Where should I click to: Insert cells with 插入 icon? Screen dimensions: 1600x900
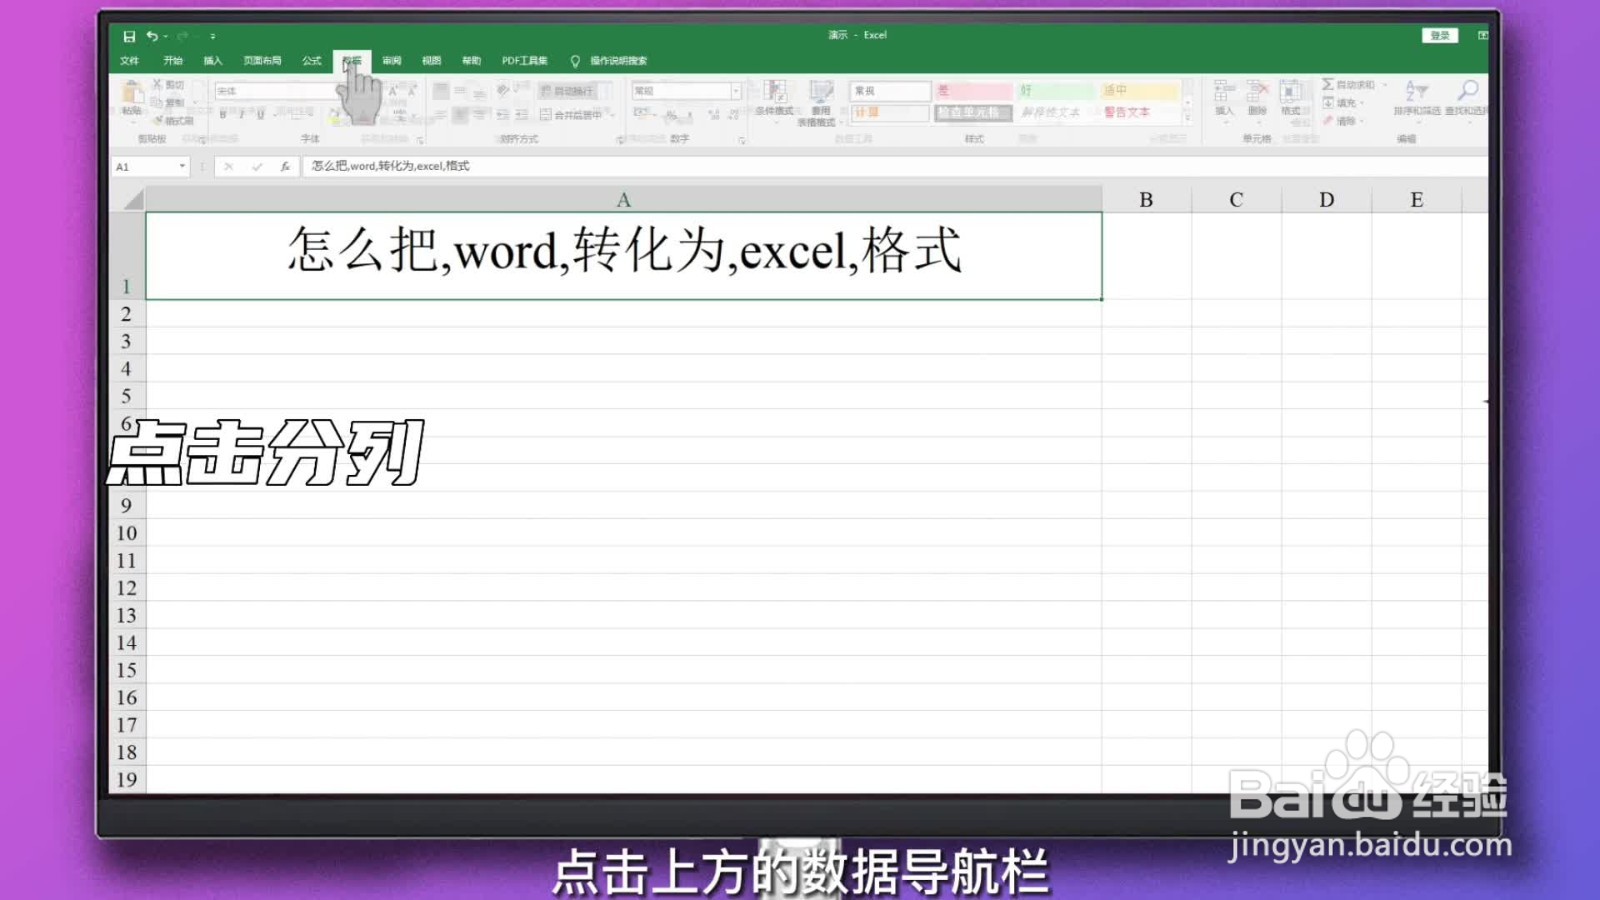coord(1224,98)
